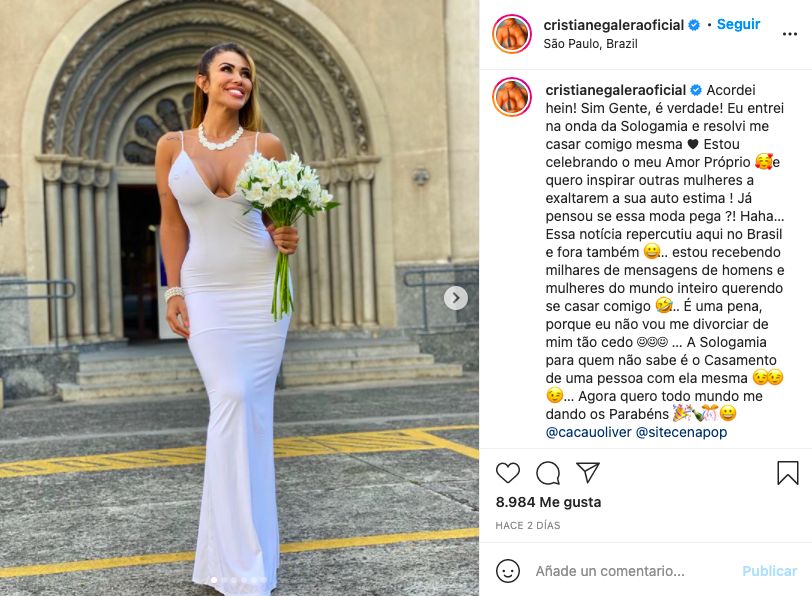
Task: Click the Seguir follow button
Action: 738,24
